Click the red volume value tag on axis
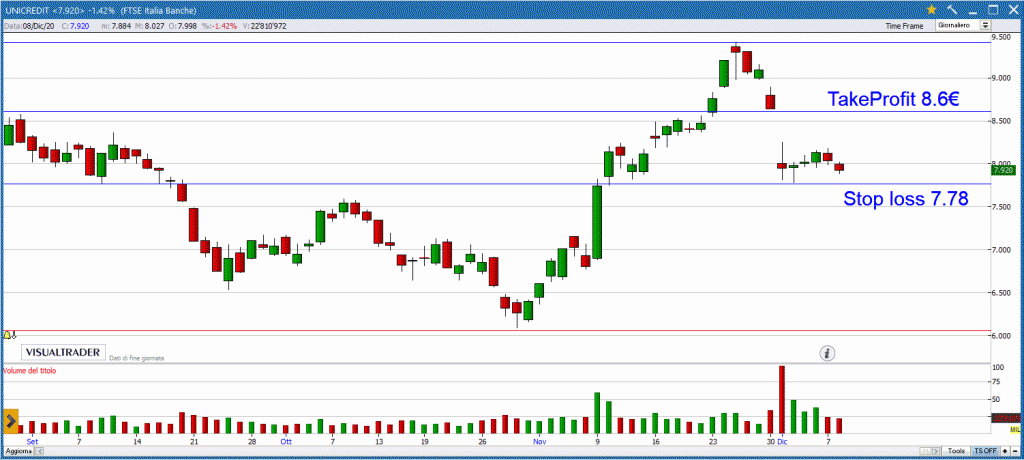The height and width of the screenshot is (460, 1024). (1006, 418)
